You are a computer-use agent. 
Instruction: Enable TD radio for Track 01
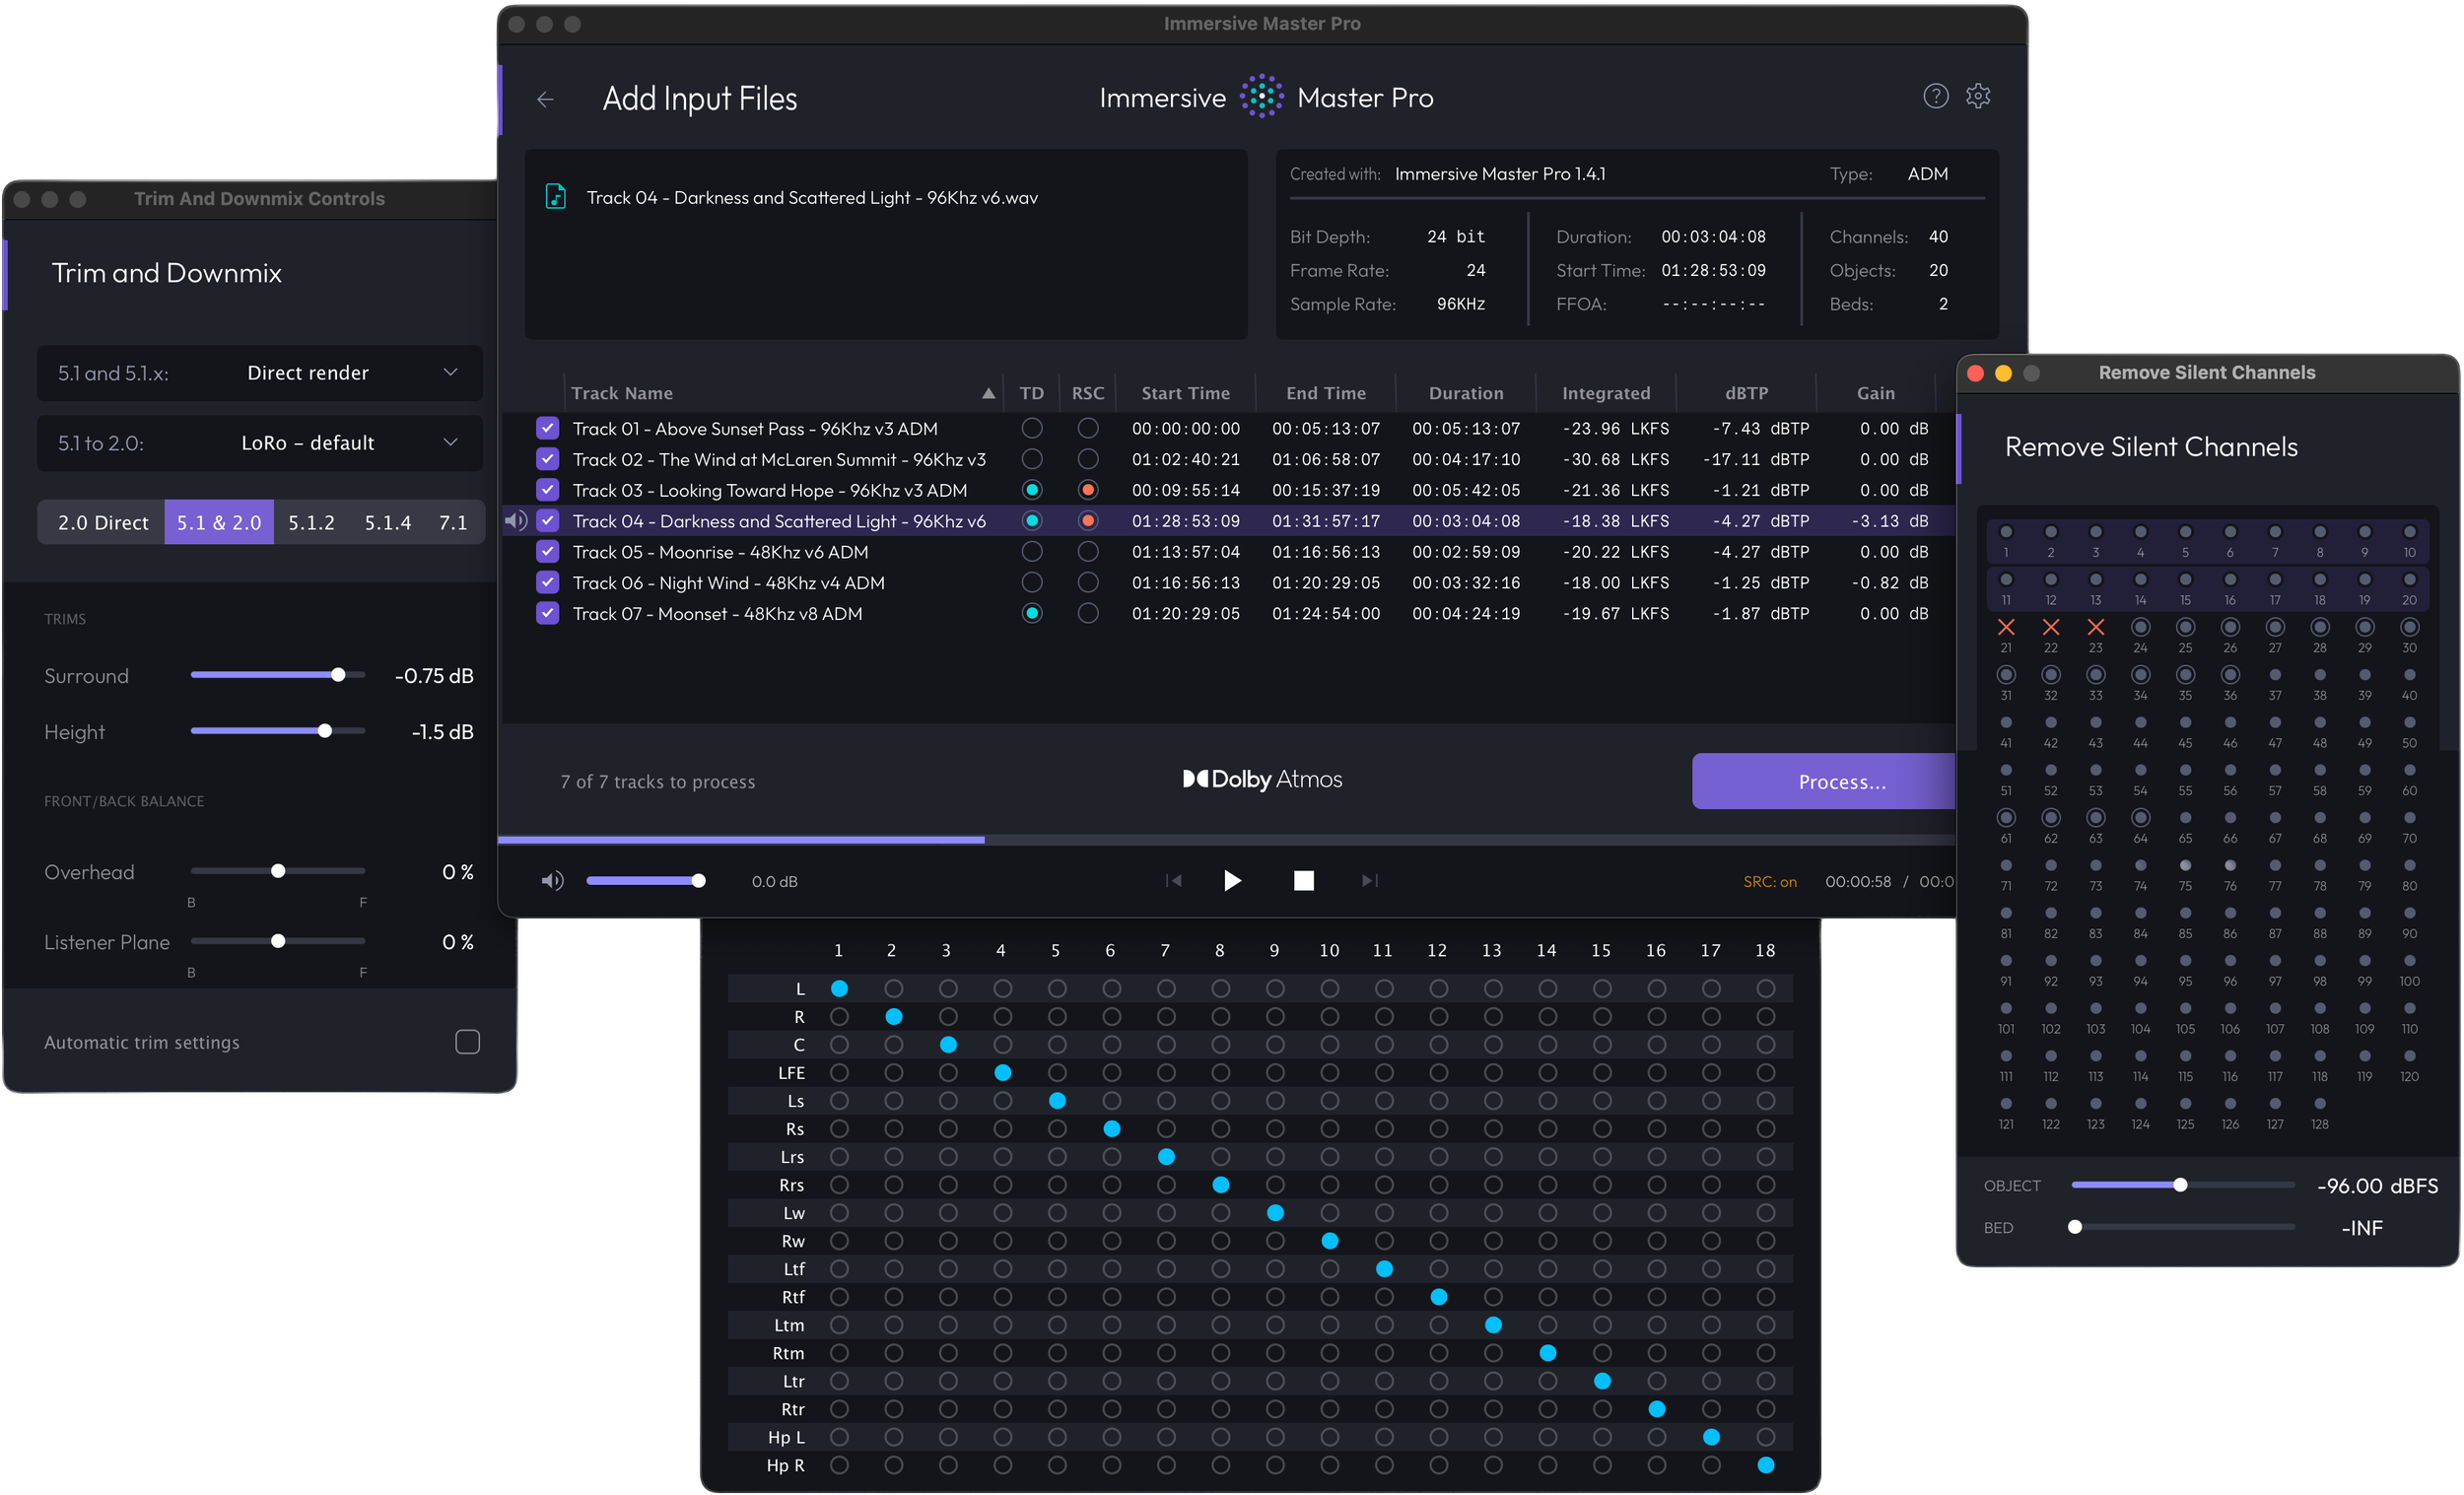[1032, 428]
